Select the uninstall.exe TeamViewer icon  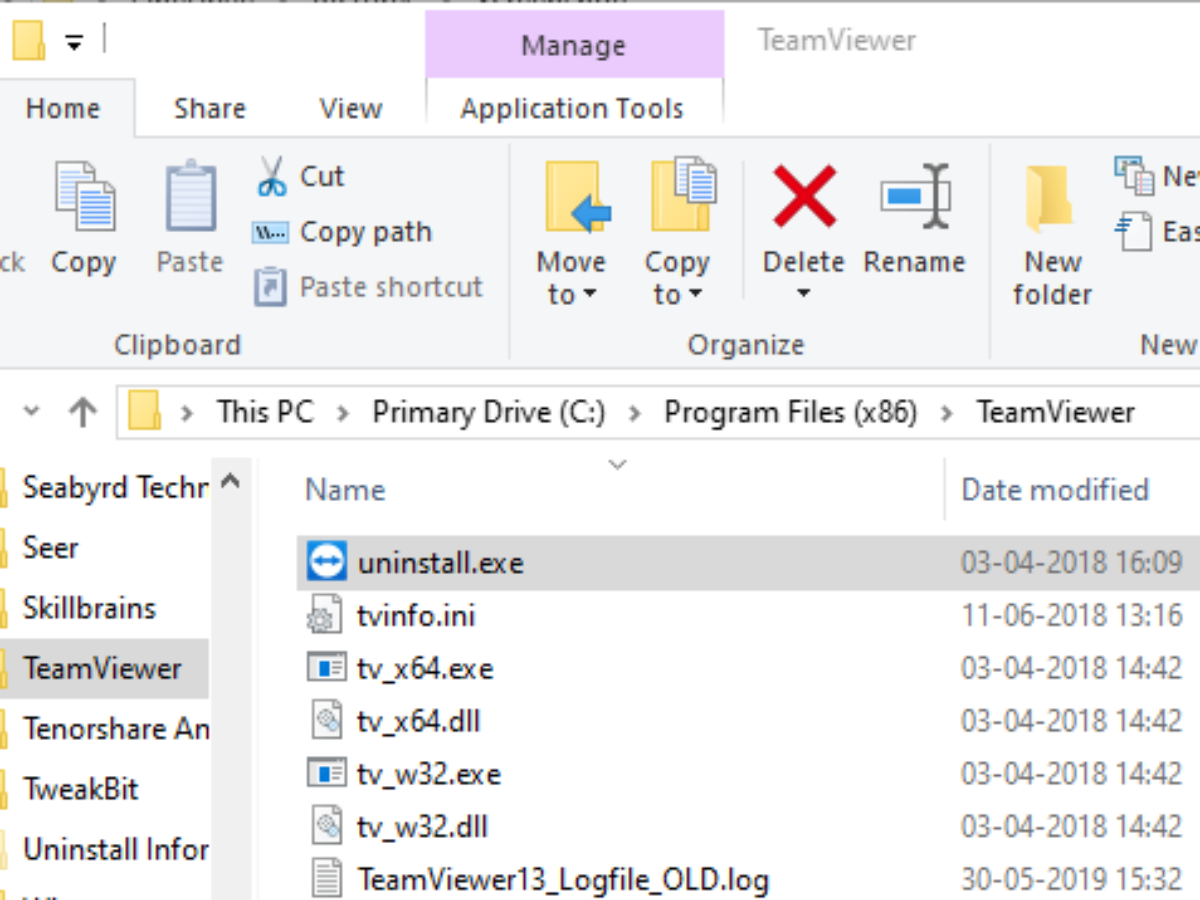[326, 562]
